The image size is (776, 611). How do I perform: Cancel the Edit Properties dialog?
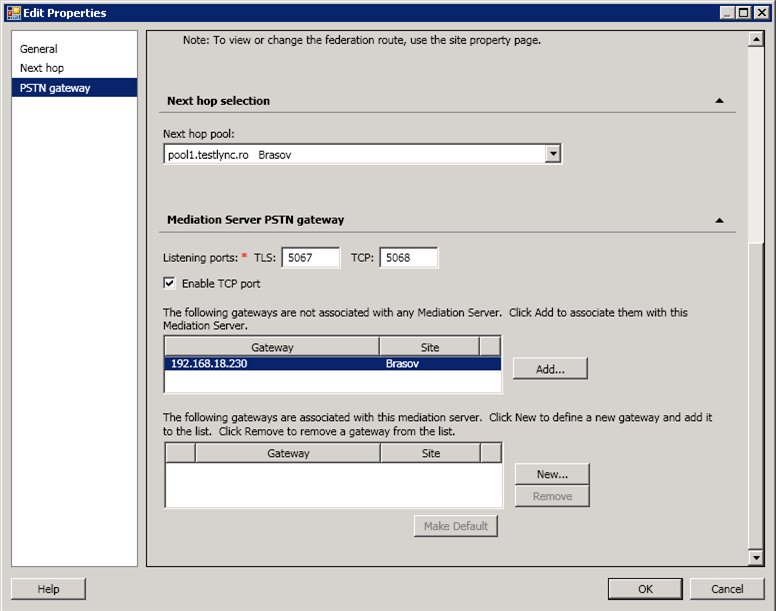tap(727, 589)
